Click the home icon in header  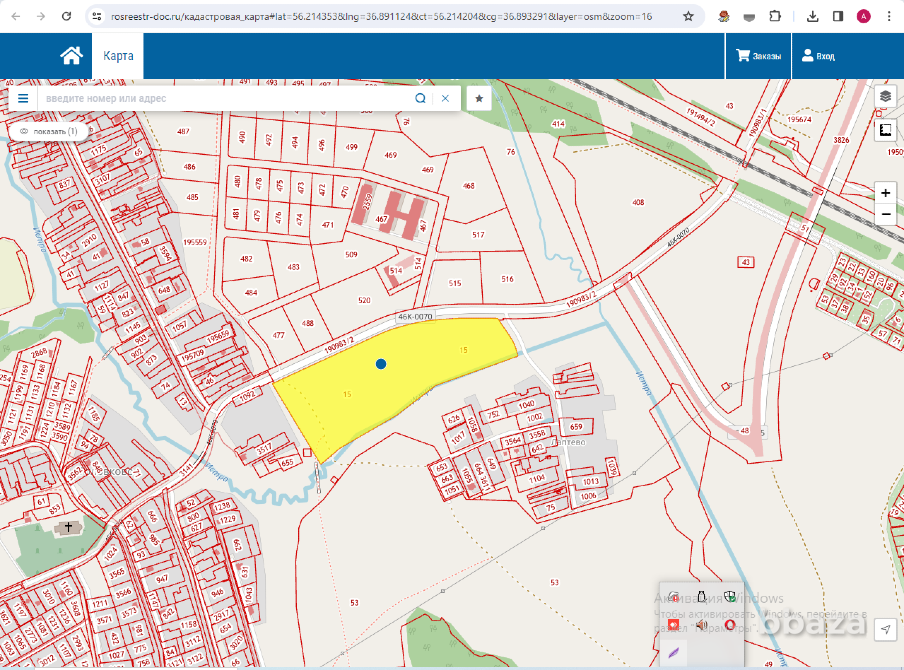click(71, 56)
